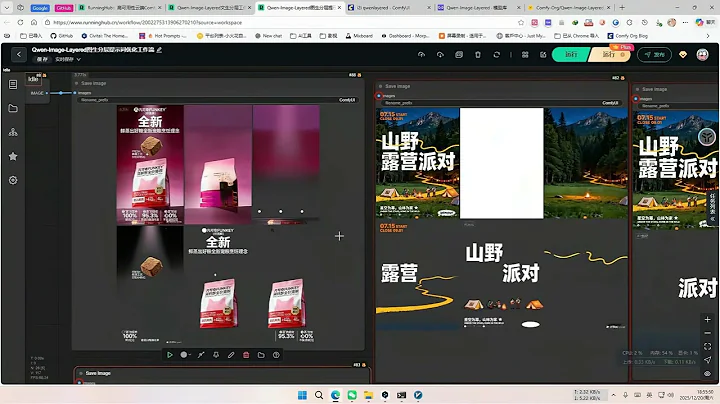Open the terminal app from the taskbar

tap(401, 395)
